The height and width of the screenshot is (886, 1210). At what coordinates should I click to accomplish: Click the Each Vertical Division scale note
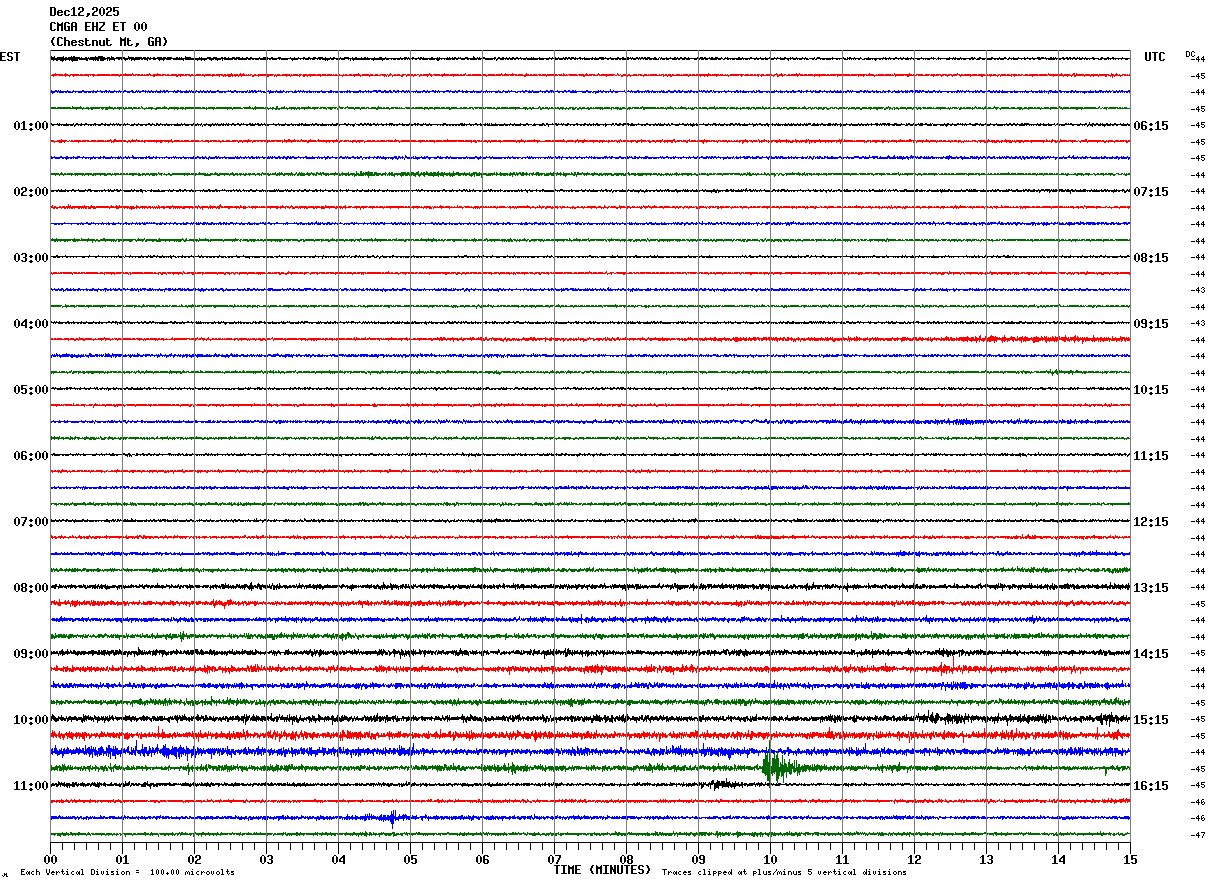pyautogui.click(x=127, y=873)
